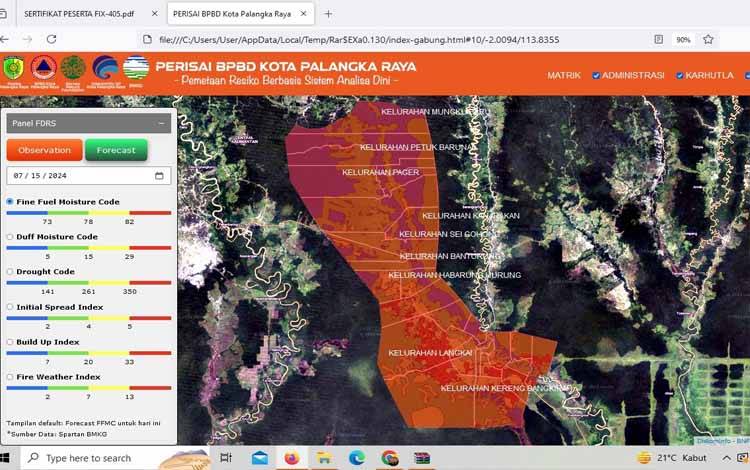The image size is (750, 470).
Task: Click the KELURAHAN KERENG BANGKIRAI map label
Action: (x=506, y=388)
